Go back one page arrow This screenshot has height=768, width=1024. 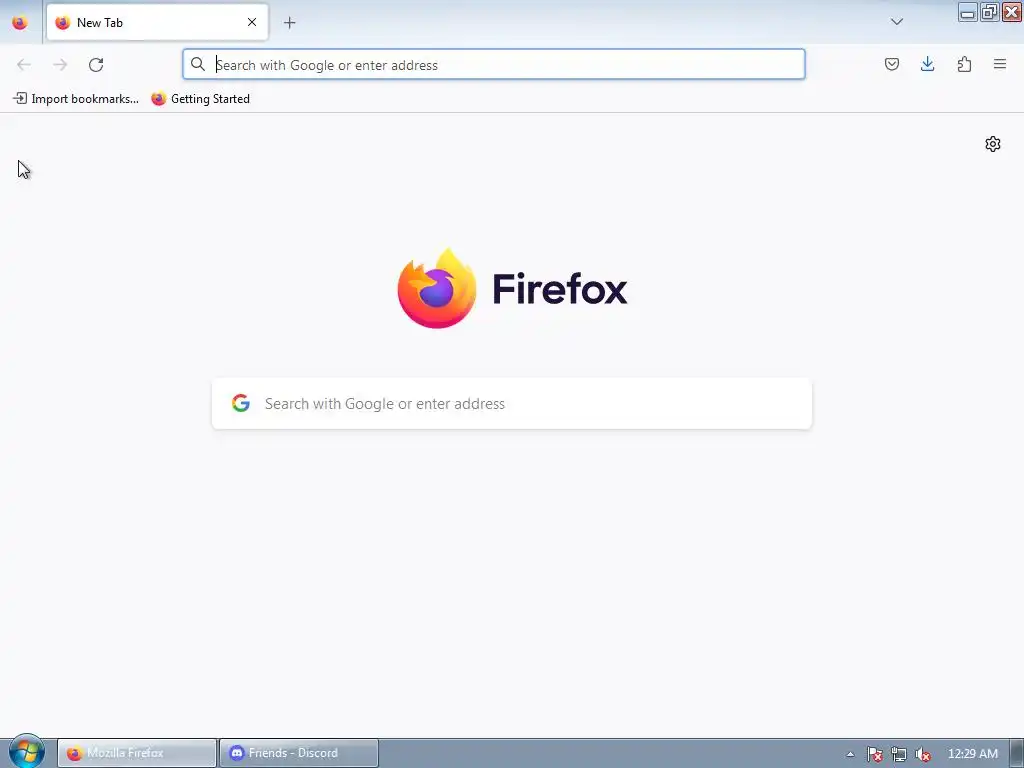[x=24, y=65]
